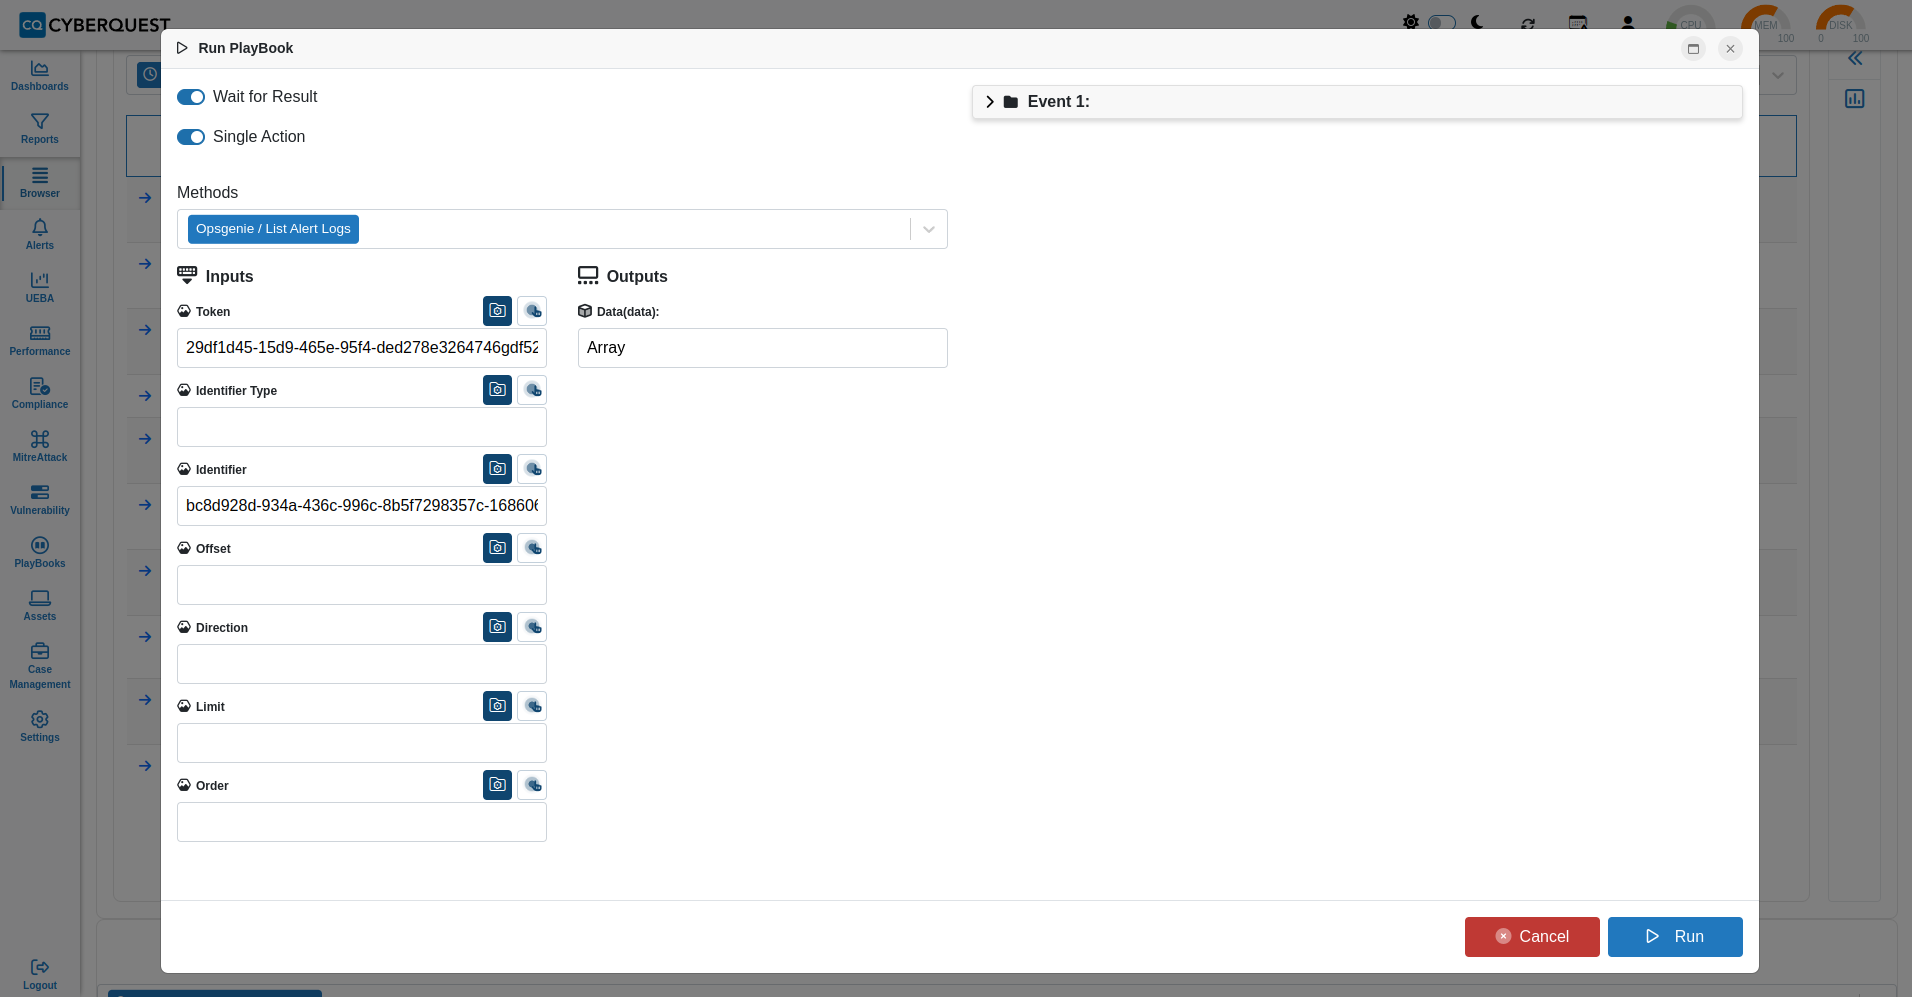Click the blue Run button

1675,937
